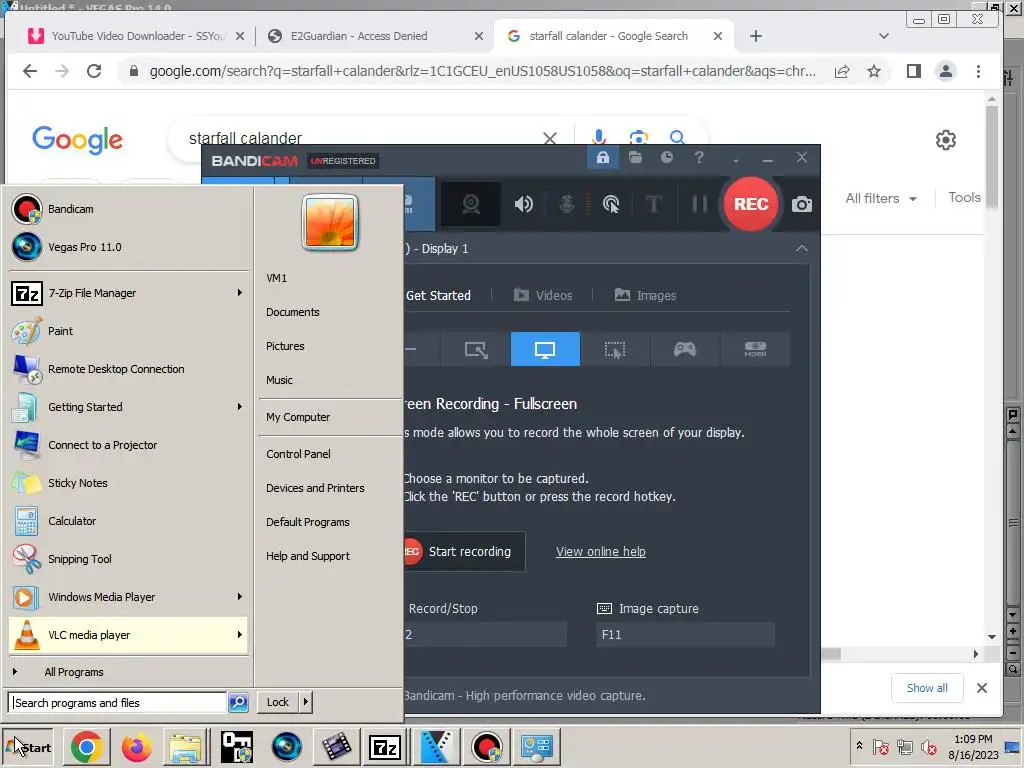Launch Calculator from Start menu
This screenshot has width=1024, height=768.
[x=128, y=521]
